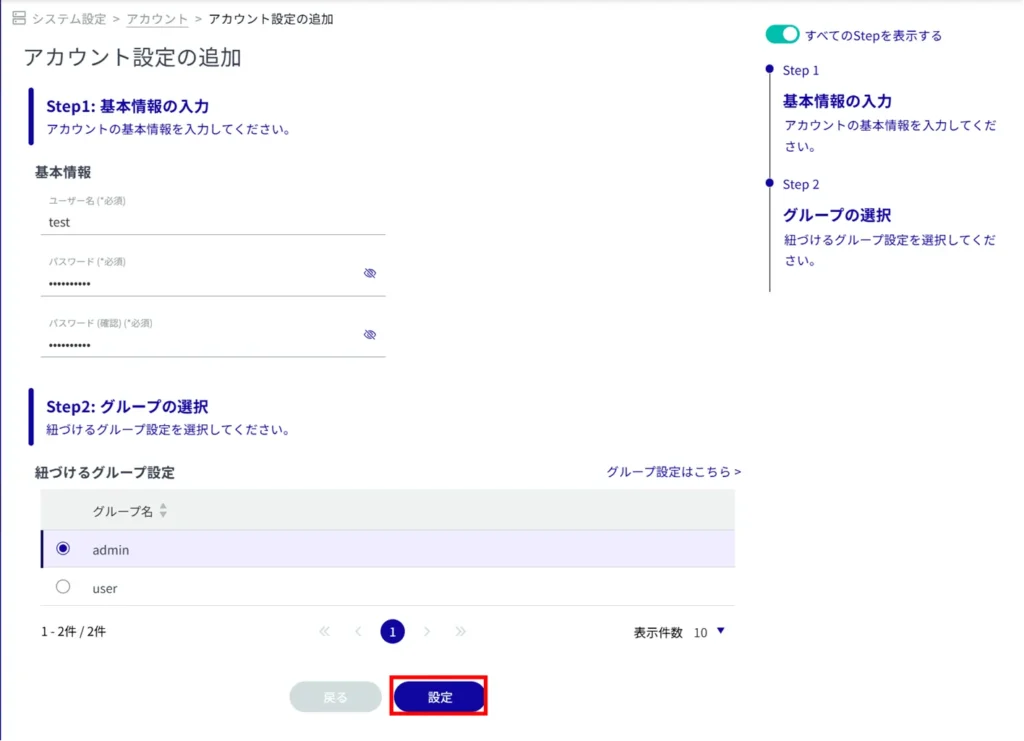Reveal confirmation password with eye icon
The image size is (1024, 741).
coord(370,335)
